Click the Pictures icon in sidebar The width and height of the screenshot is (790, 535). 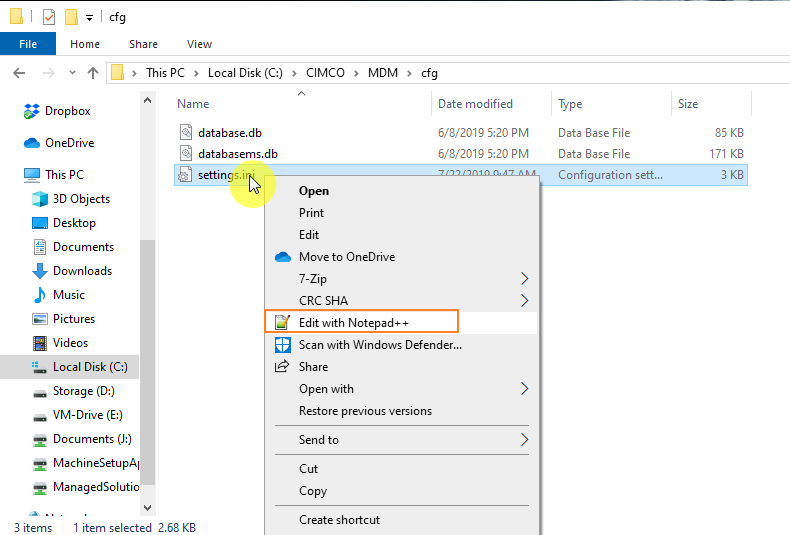(x=40, y=319)
